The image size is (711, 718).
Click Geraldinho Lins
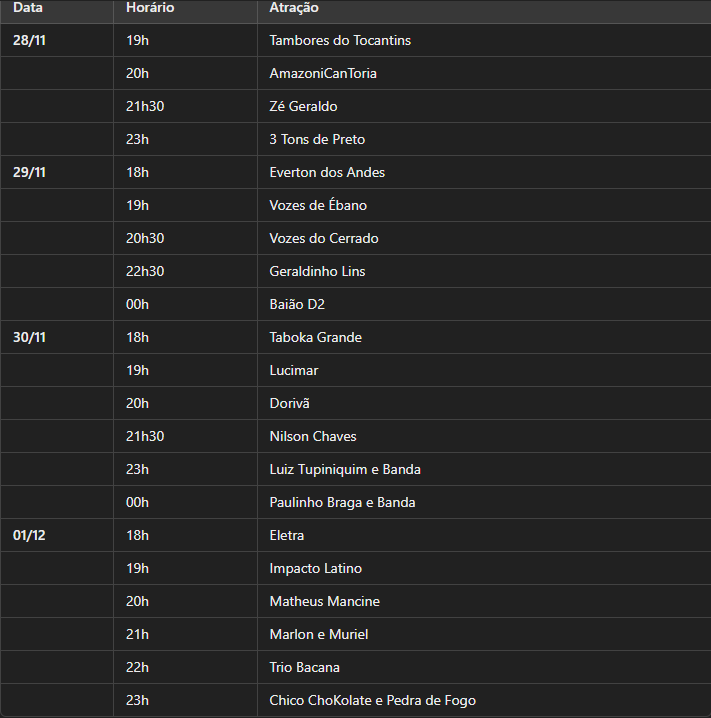[317, 271]
